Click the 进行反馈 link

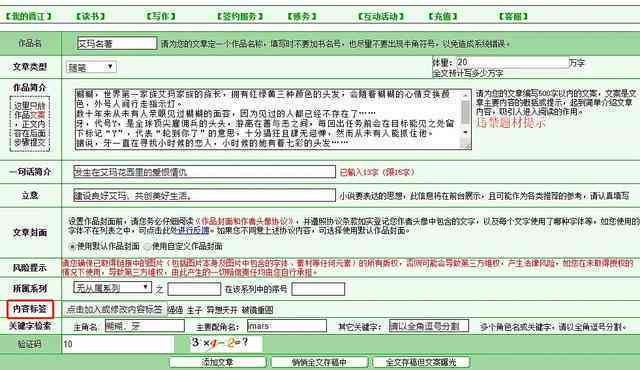pos(193,230)
